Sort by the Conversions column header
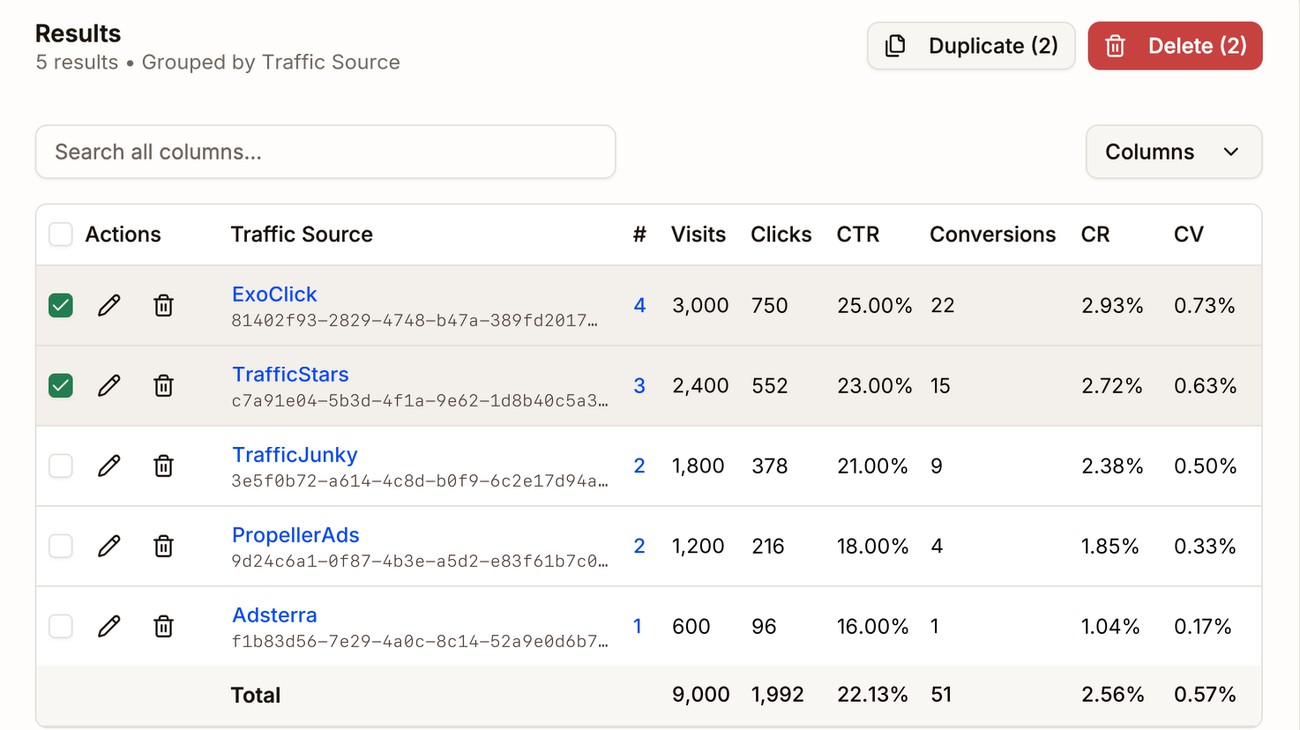The width and height of the screenshot is (1300, 730). click(993, 235)
